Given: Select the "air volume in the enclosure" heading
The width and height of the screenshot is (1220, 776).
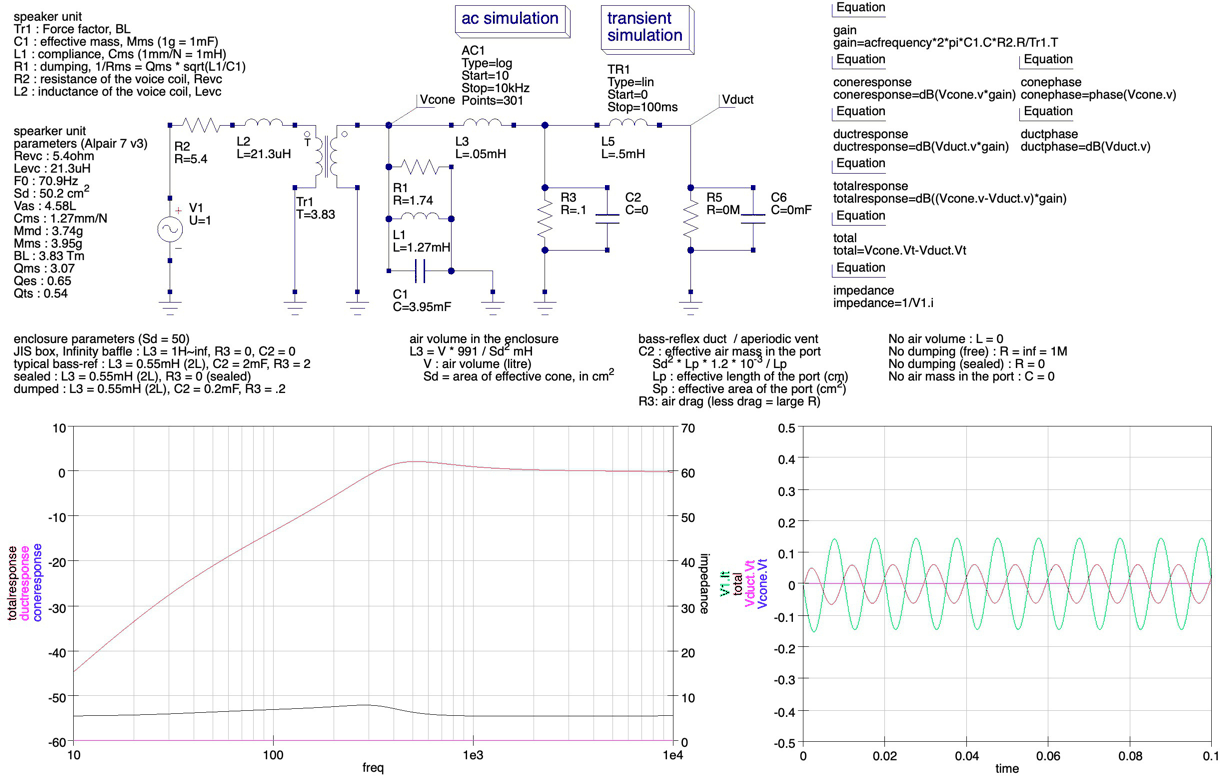Looking at the screenshot, I should pyautogui.click(x=484, y=338).
